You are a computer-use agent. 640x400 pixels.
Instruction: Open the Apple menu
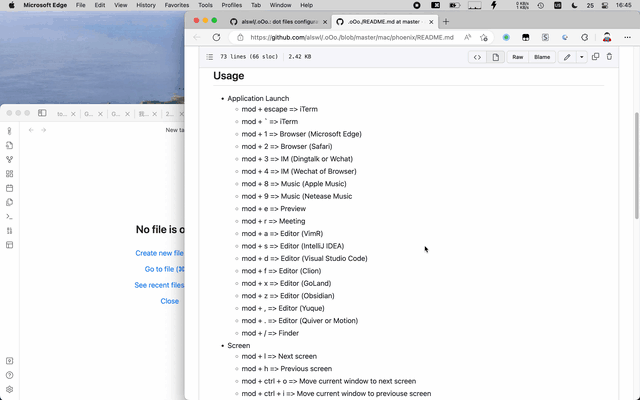(x=11, y=5)
